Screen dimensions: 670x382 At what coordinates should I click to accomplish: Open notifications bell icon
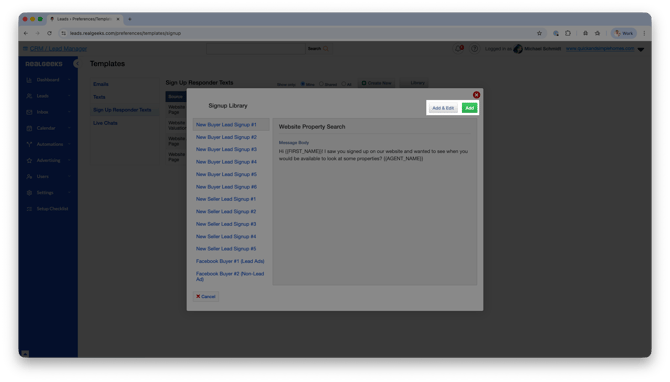point(459,49)
